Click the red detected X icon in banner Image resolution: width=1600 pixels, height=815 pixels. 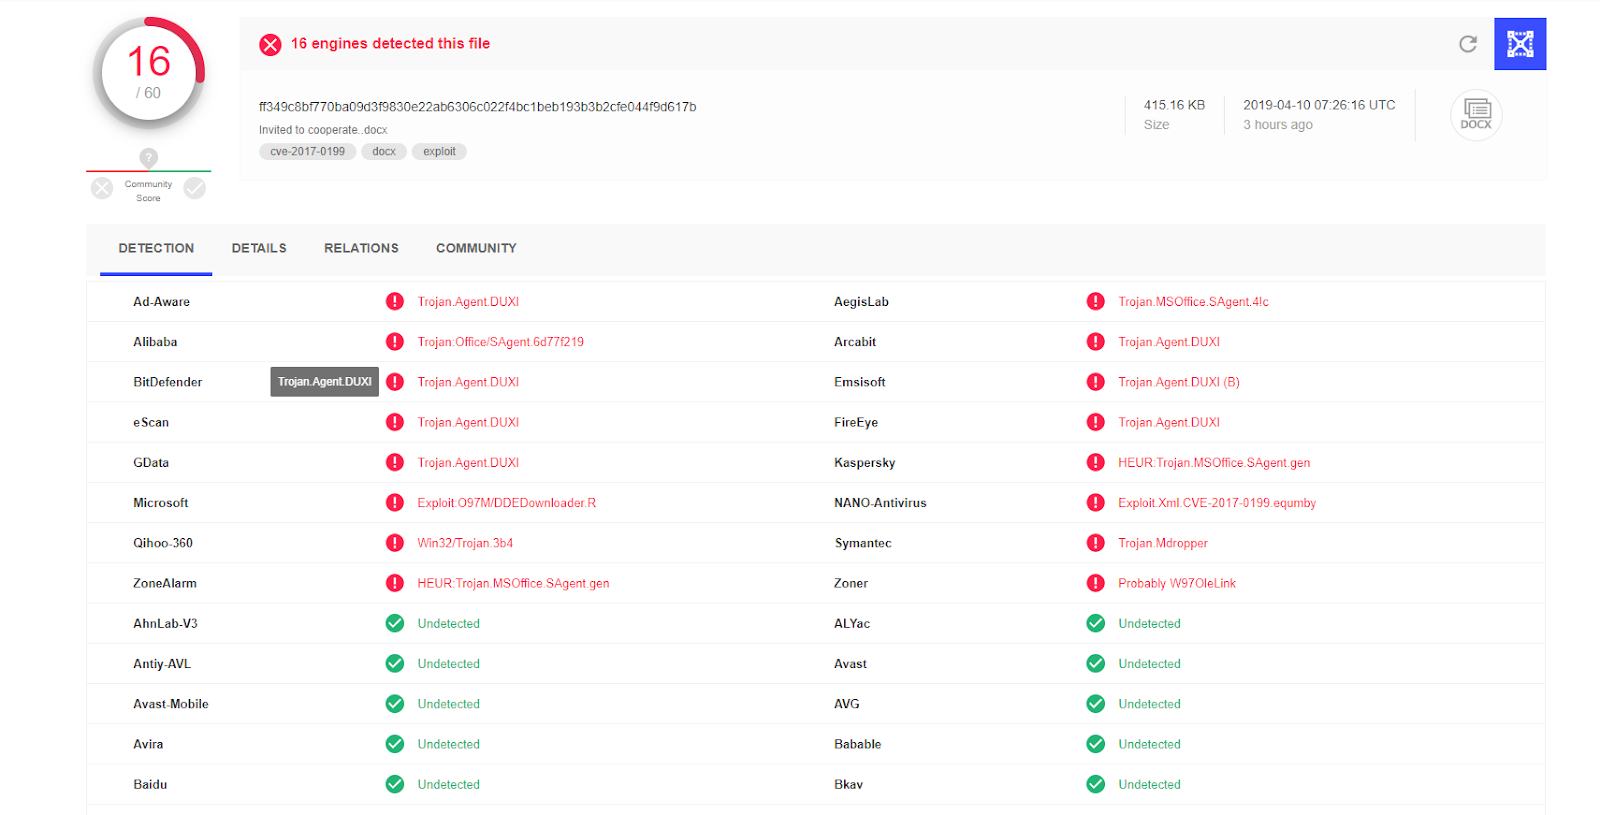pos(270,44)
